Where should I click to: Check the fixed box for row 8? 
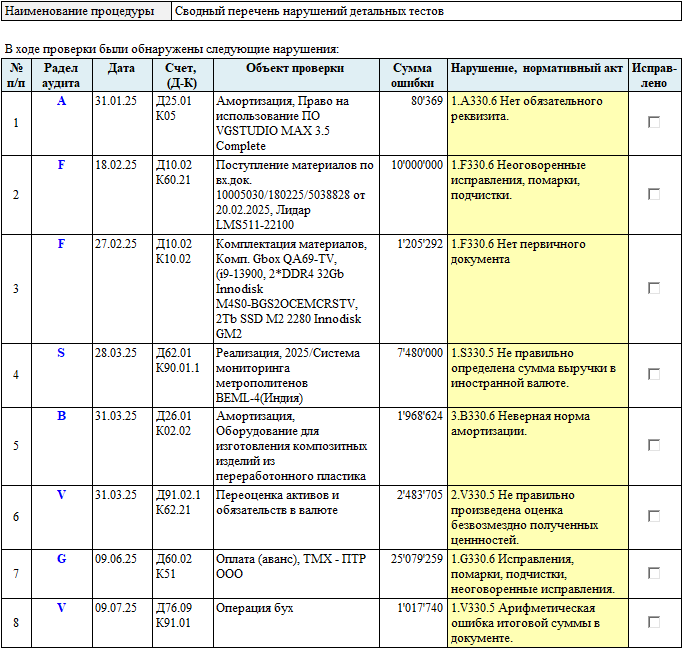[x=654, y=622]
